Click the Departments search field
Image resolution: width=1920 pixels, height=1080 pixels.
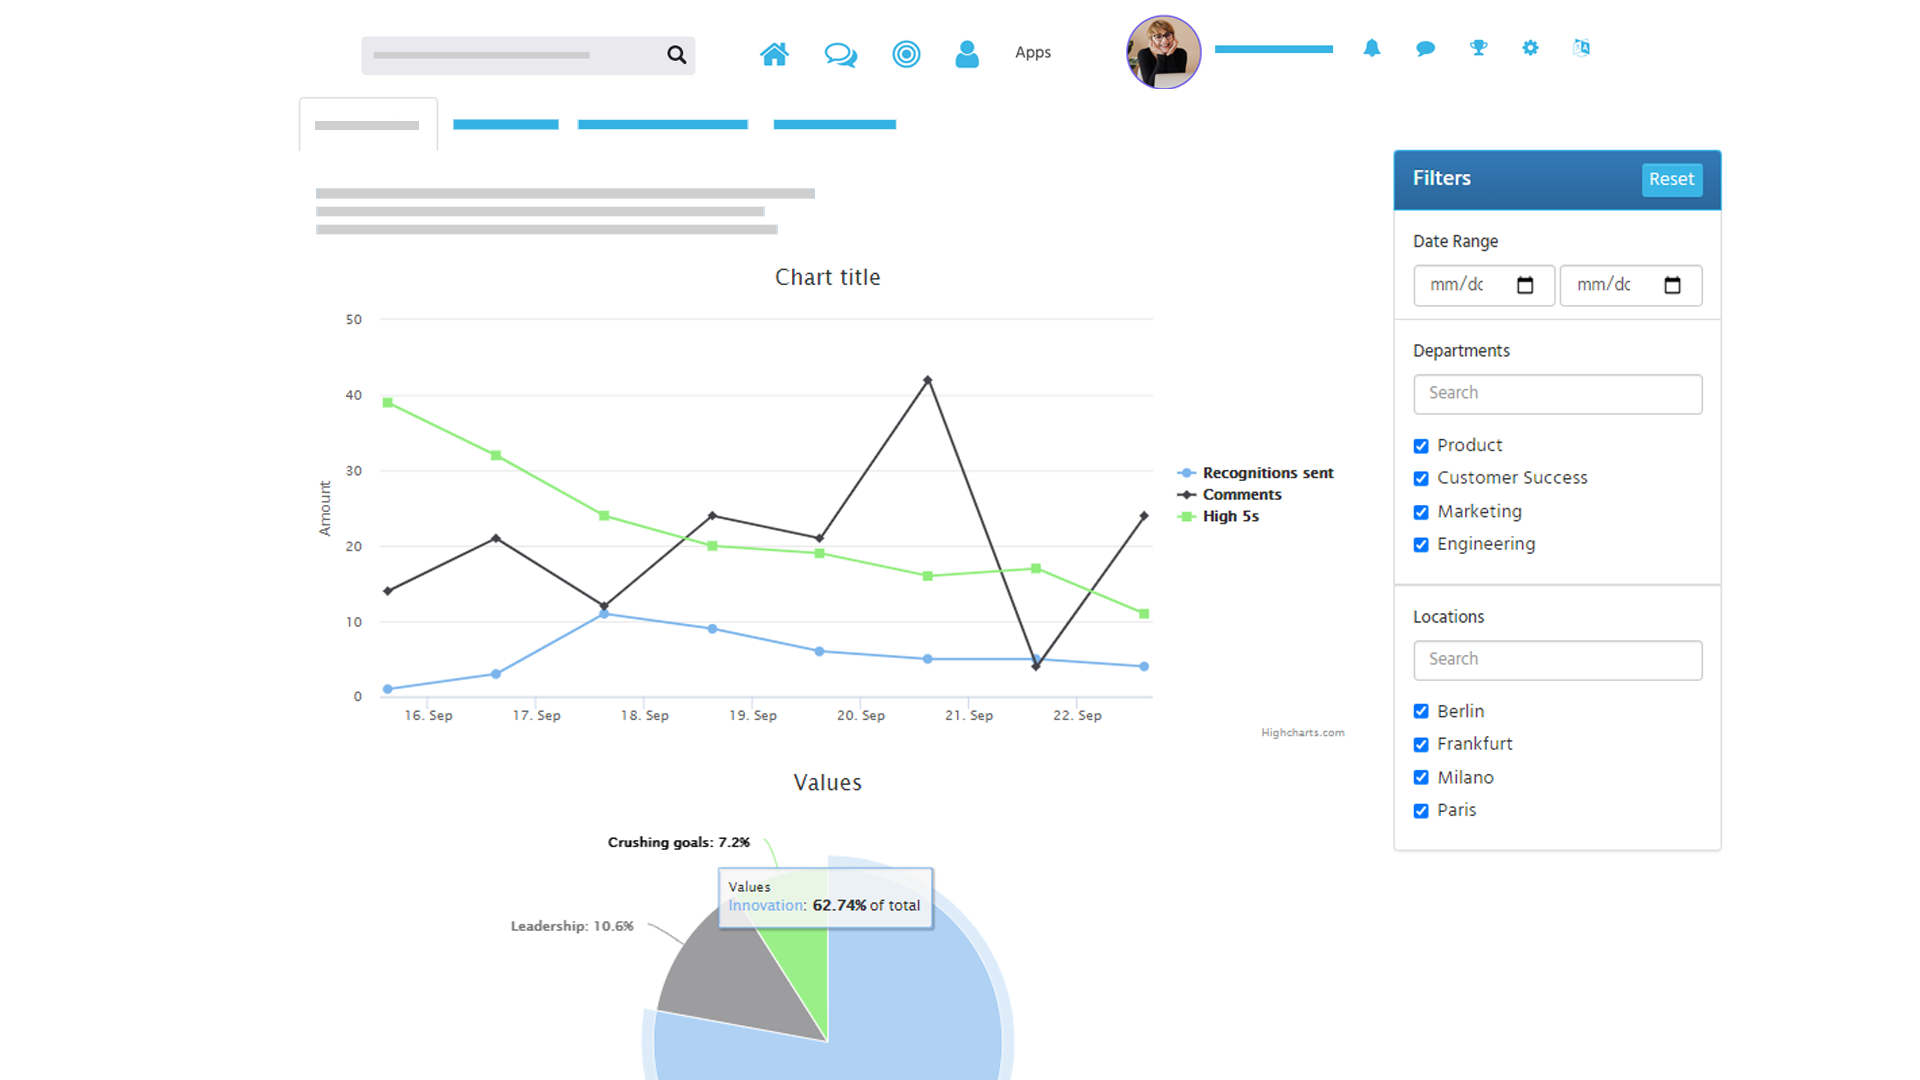tap(1557, 394)
